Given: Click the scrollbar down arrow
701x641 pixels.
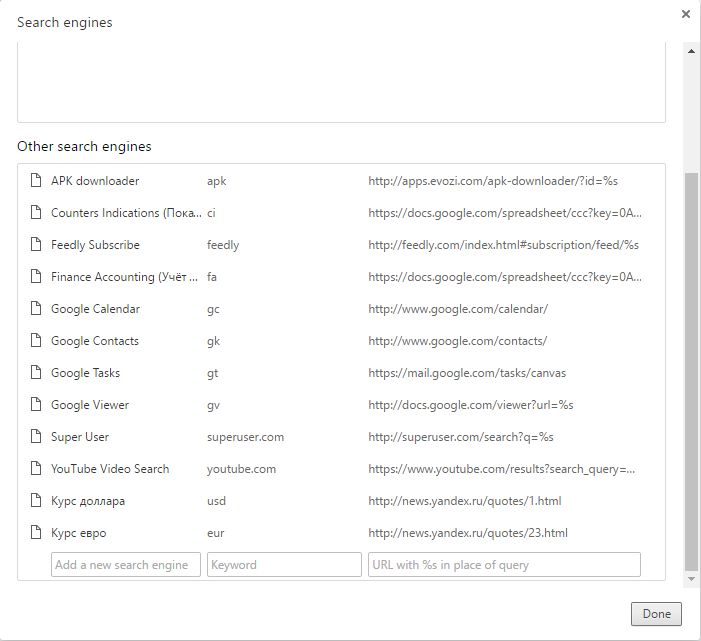Looking at the screenshot, I should coord(691,579).
